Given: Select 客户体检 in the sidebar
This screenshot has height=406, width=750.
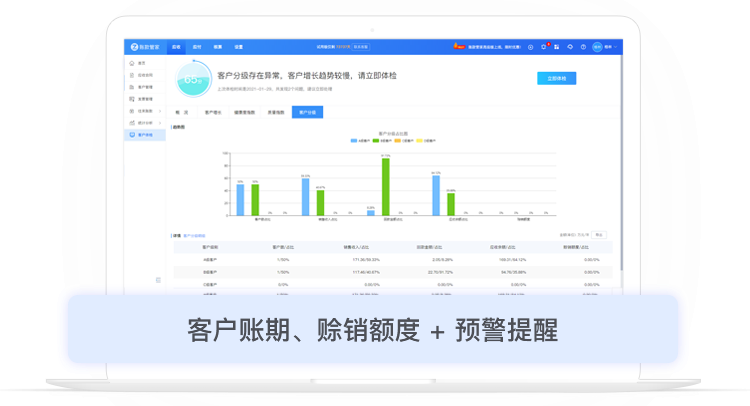Looking at the screenshot, I should (x=144, y=134).
